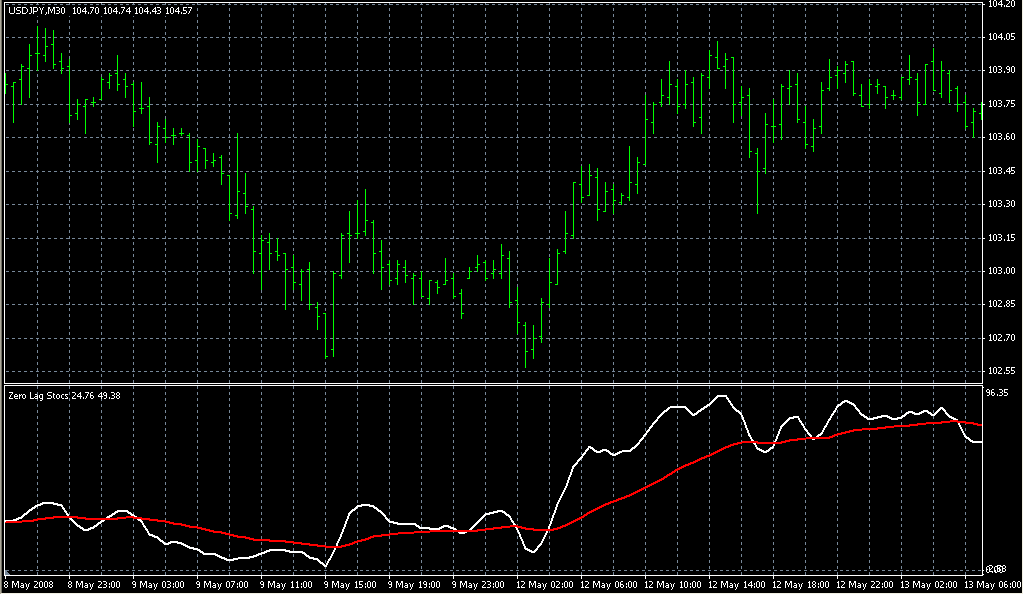This screenshot has width=1024, height=594.
Task: Click the 12 May 02:00 time label
Action: 545,585
